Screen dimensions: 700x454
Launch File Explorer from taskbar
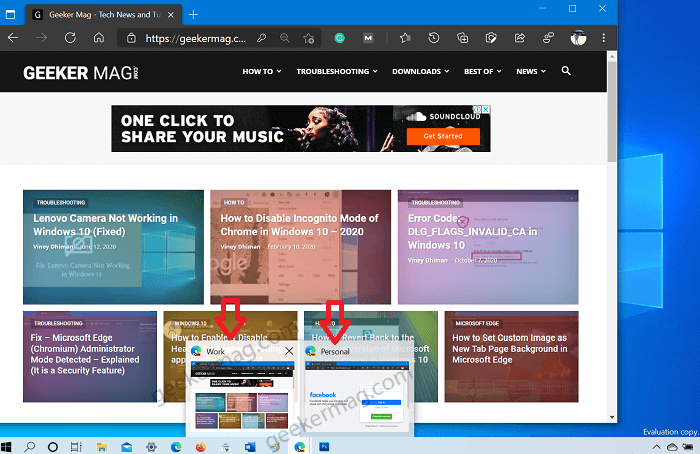[102, 447]
